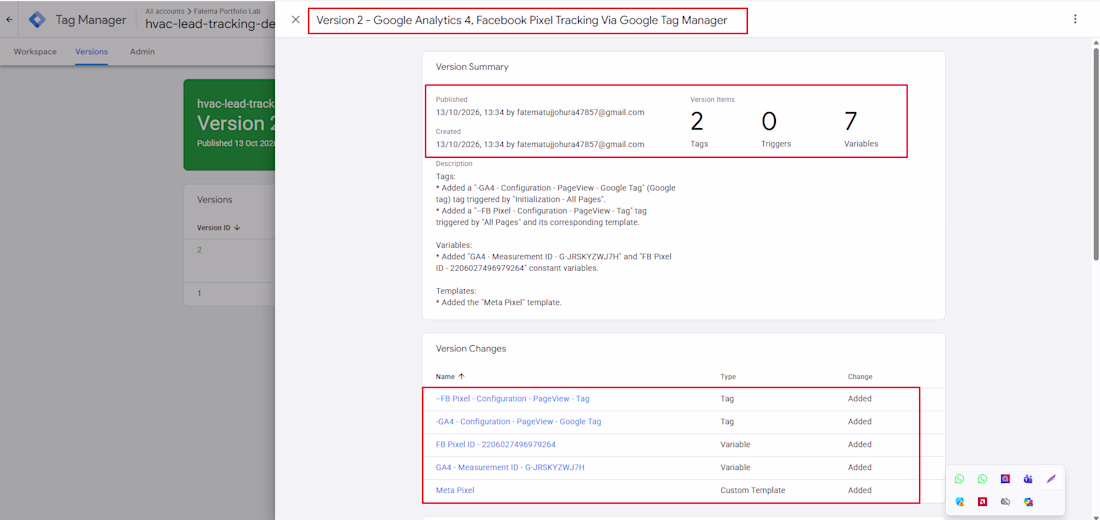The height and width of the screenshot is (520, 1100).
Task: Open the Microsoft 365 Copilot tray icon
Action: (1028, 502)
